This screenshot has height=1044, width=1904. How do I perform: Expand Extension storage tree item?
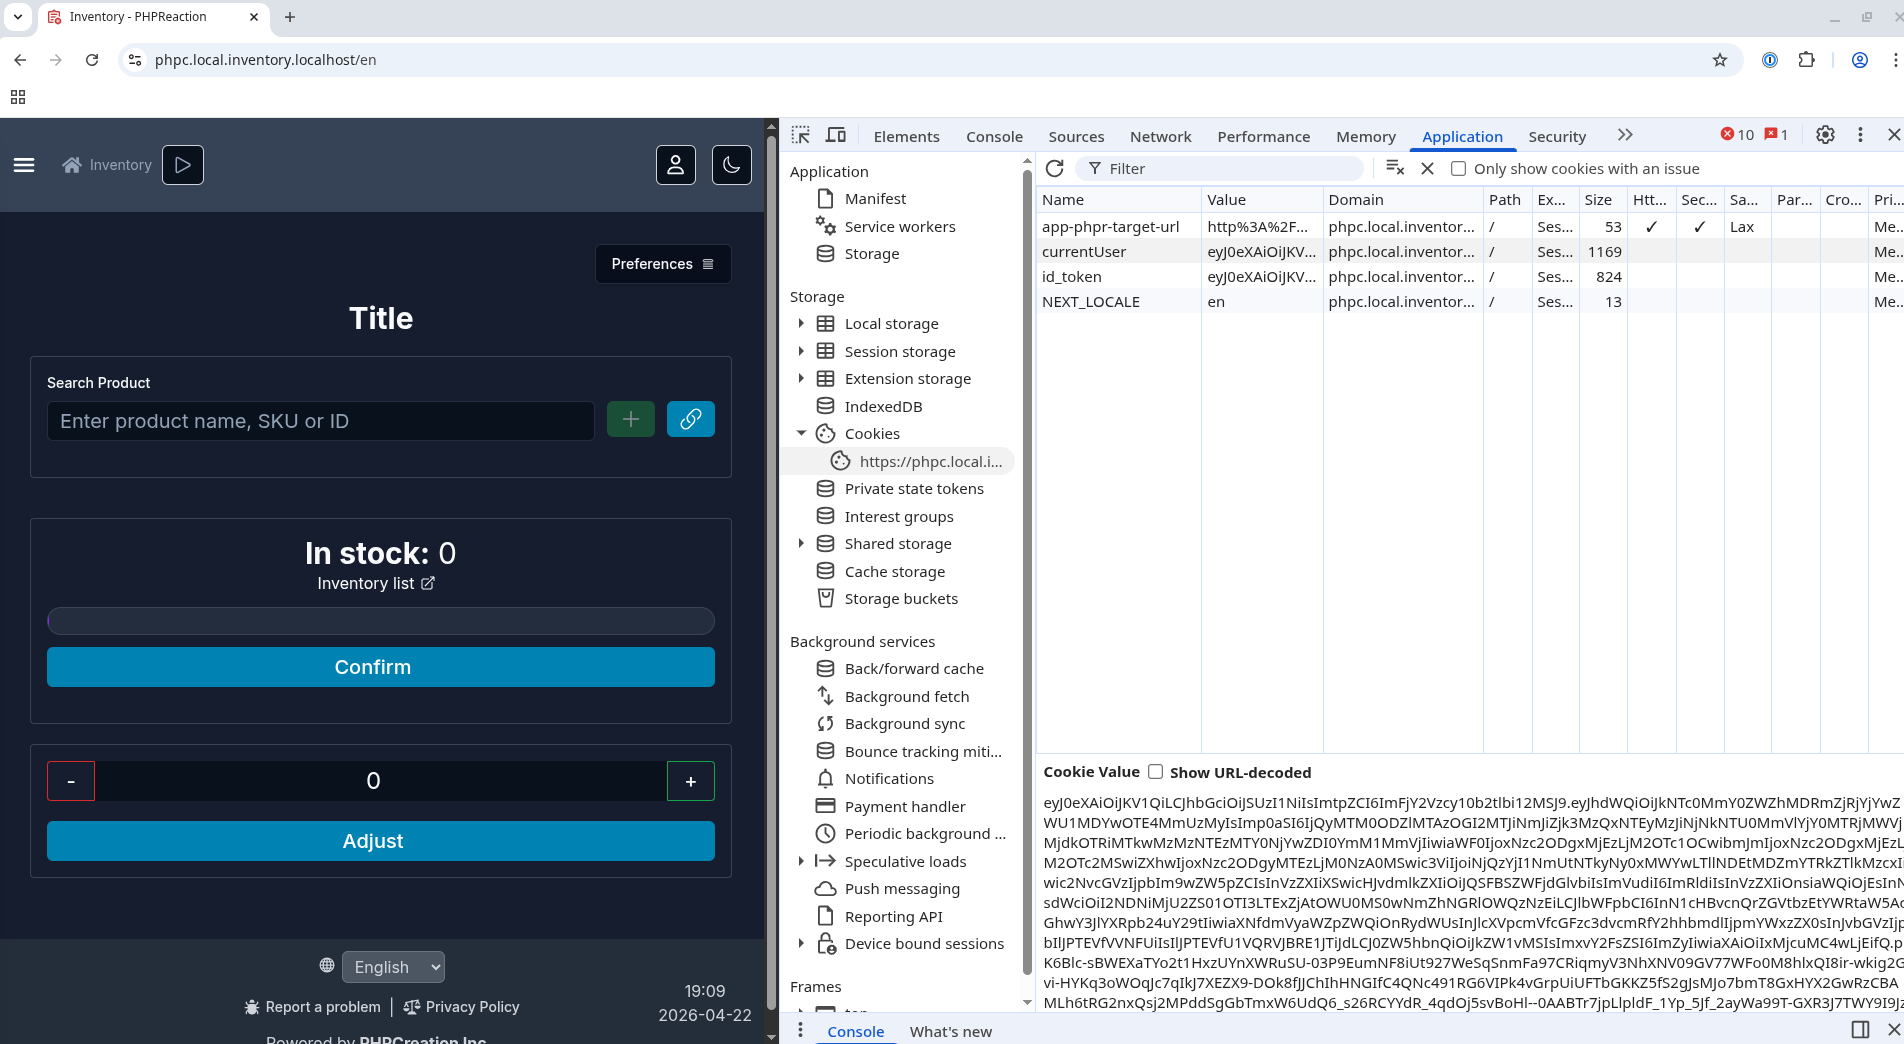[801, 378]
